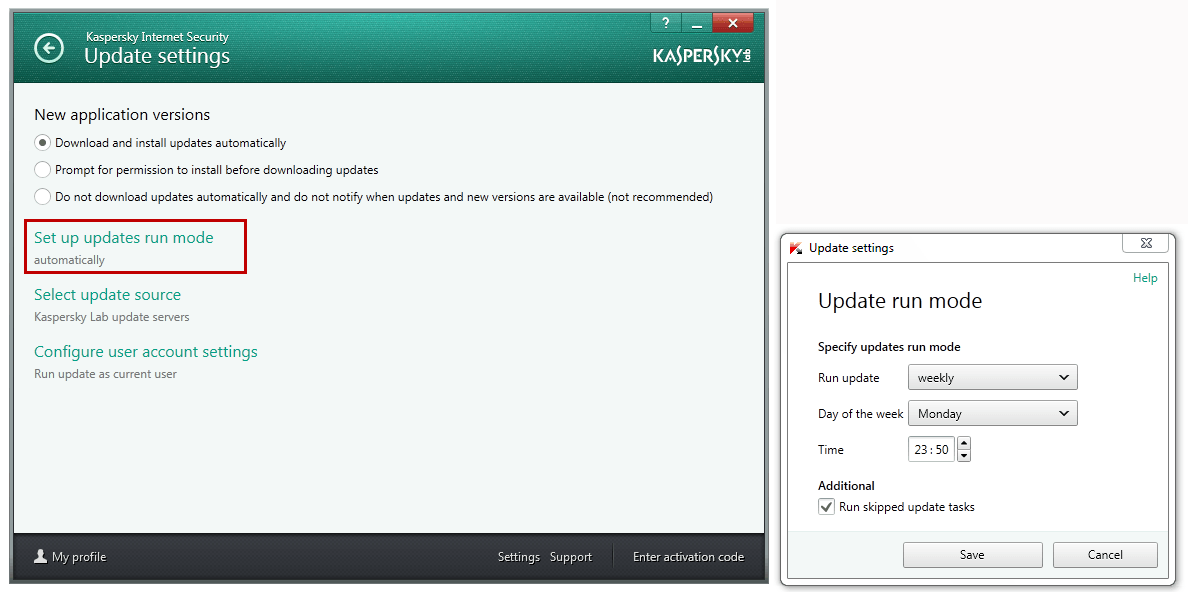
Task: Click 'Kaspersky Lab update servers' text
Action: pyautogui.click(x=111, y=317)
